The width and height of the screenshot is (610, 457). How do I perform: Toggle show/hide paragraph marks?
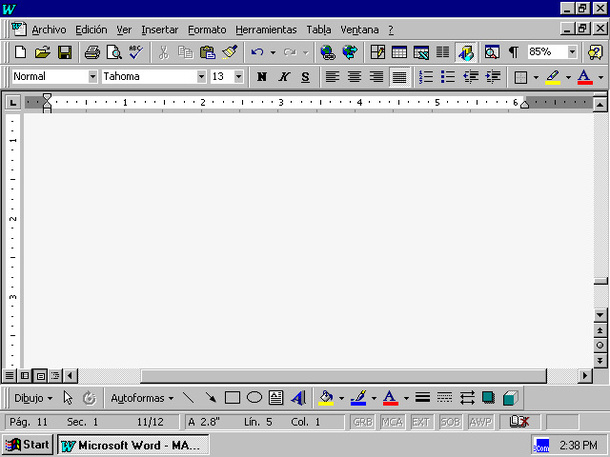click(x=514, y=52)
